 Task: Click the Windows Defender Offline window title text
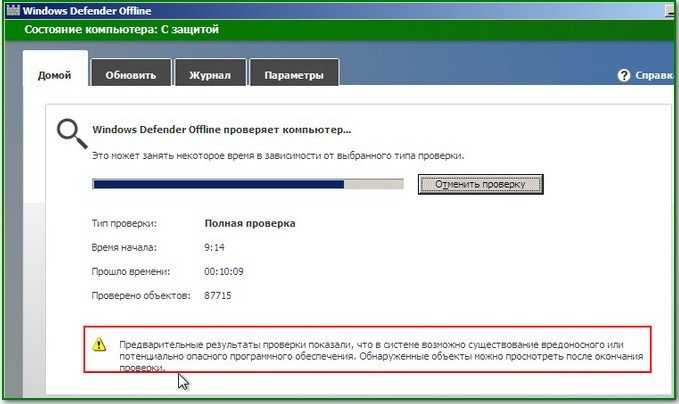click(x=87, y=10)
